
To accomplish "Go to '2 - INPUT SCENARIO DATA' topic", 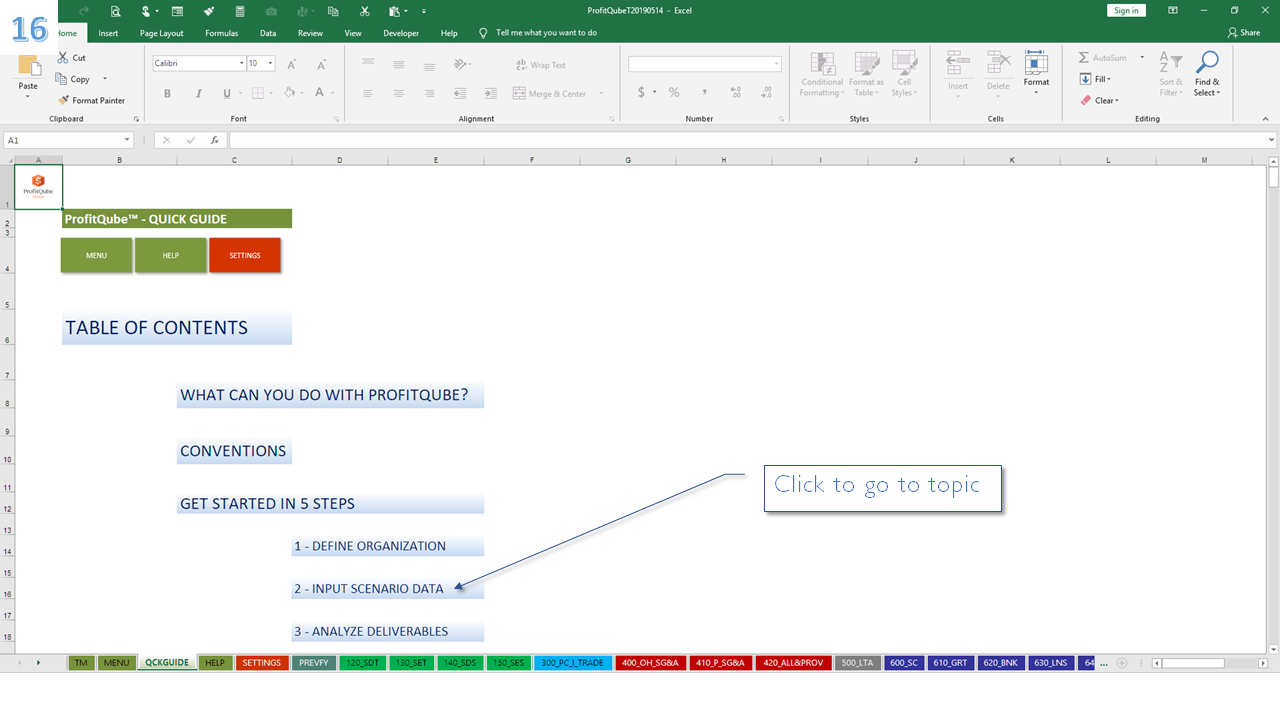I will tap(388, 589).
